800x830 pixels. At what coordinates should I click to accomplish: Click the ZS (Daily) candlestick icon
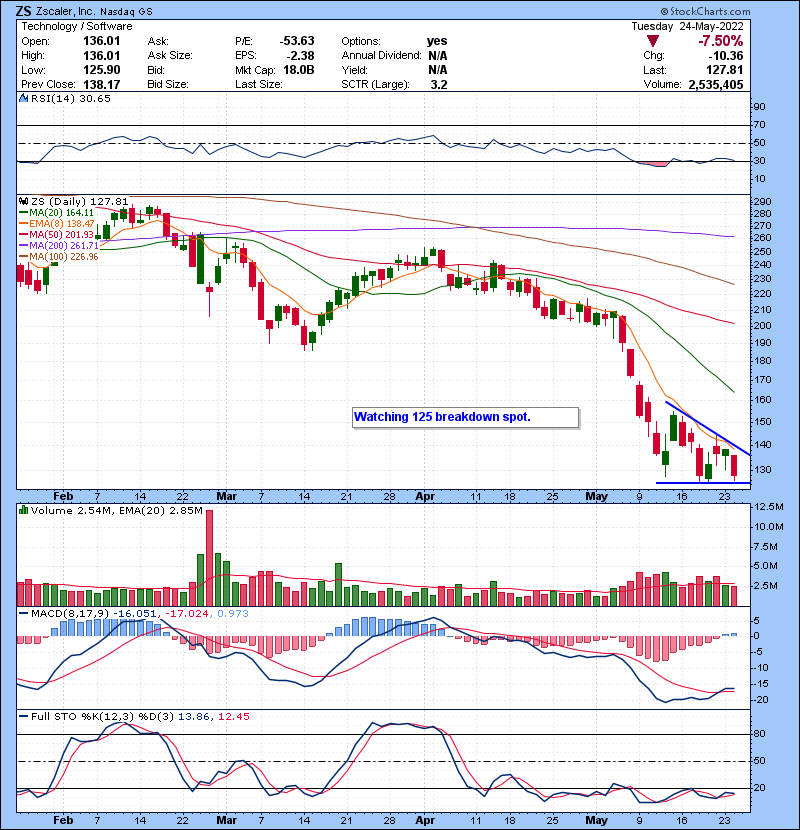tap(23, 202)
